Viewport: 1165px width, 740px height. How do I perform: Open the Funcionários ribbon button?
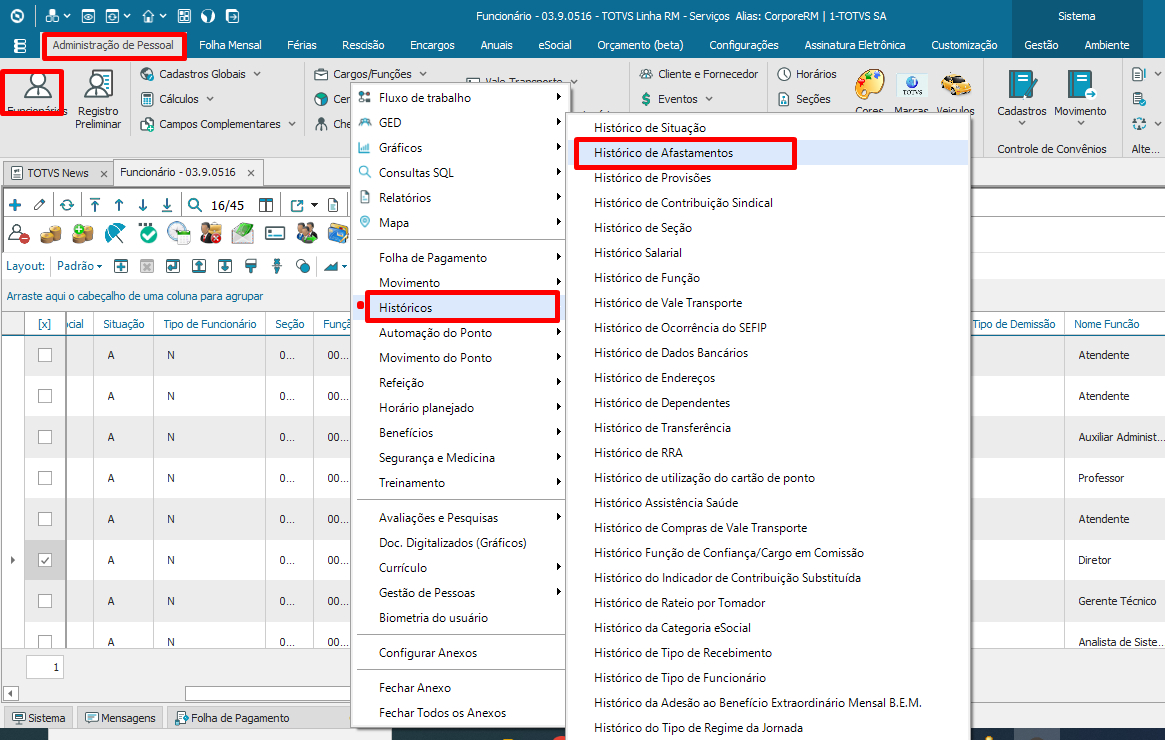coord(33,93)
